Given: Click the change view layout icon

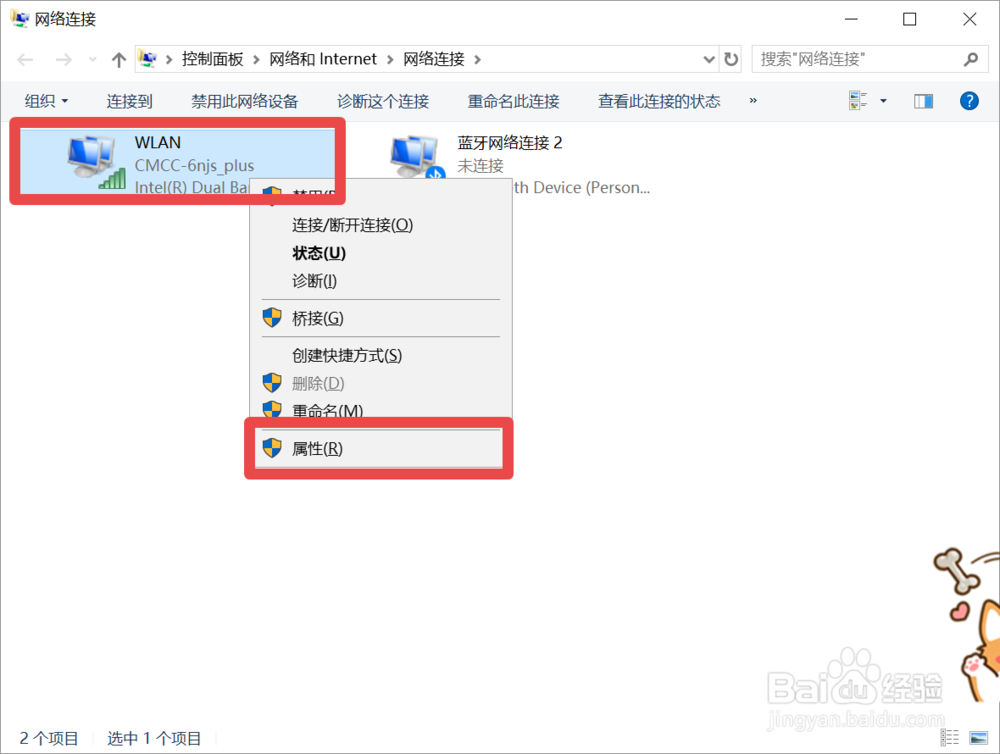Looking at the screenshot, I should (858, 101).
